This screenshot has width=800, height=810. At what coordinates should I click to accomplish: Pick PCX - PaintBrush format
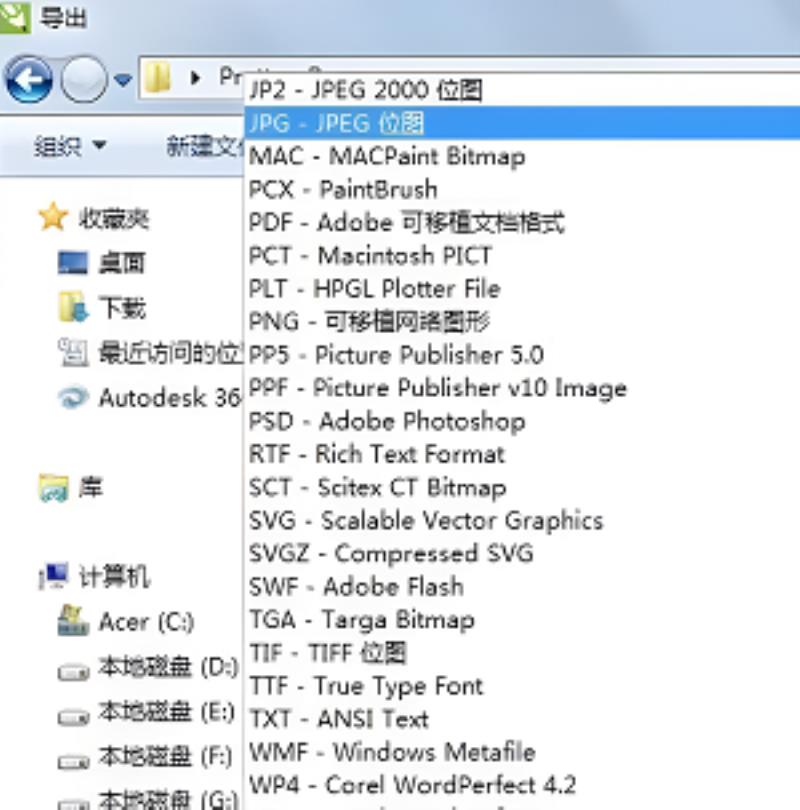(522, 189)
